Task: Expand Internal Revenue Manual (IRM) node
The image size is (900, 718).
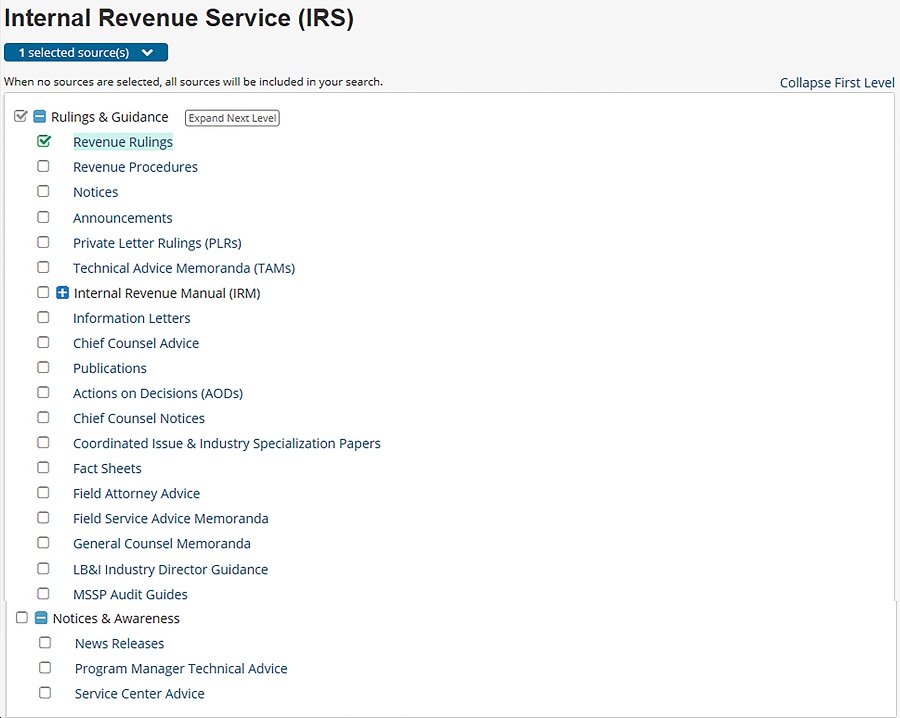Action: click(62, 293)
